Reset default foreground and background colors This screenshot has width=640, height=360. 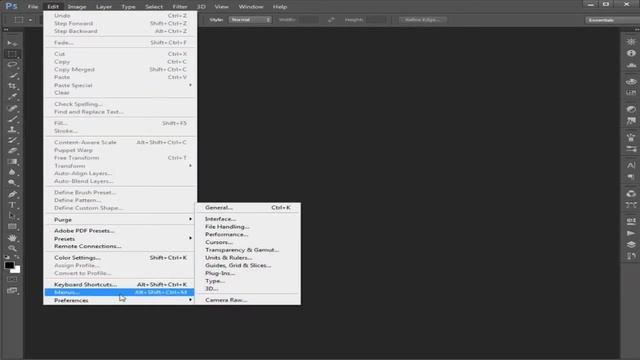(7, 257)
